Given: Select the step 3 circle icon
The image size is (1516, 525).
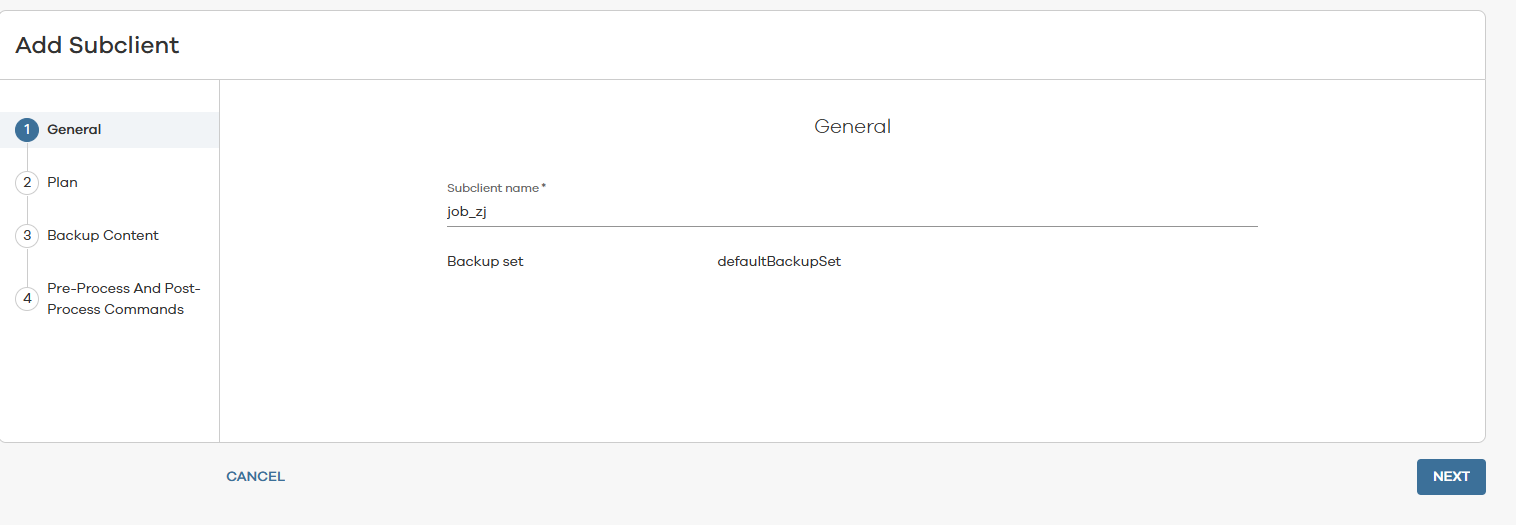Looking at the screenshot, I should [27, 236].
